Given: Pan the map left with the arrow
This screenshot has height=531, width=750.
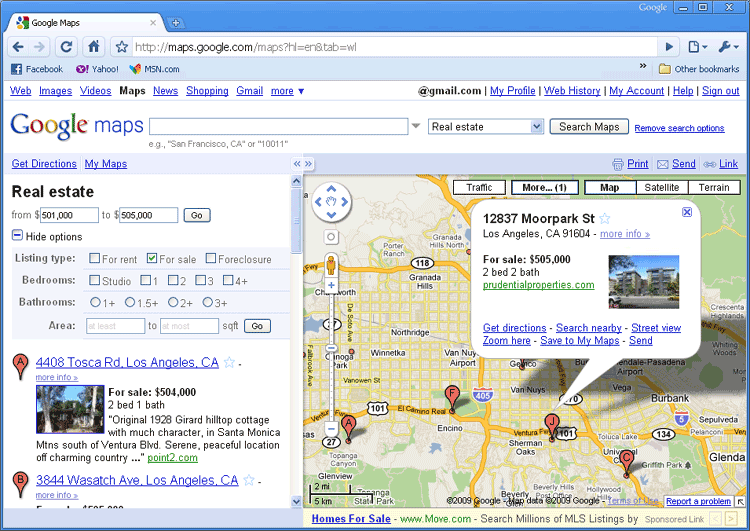Looking at the screenshot, I should tap(318, 202).
